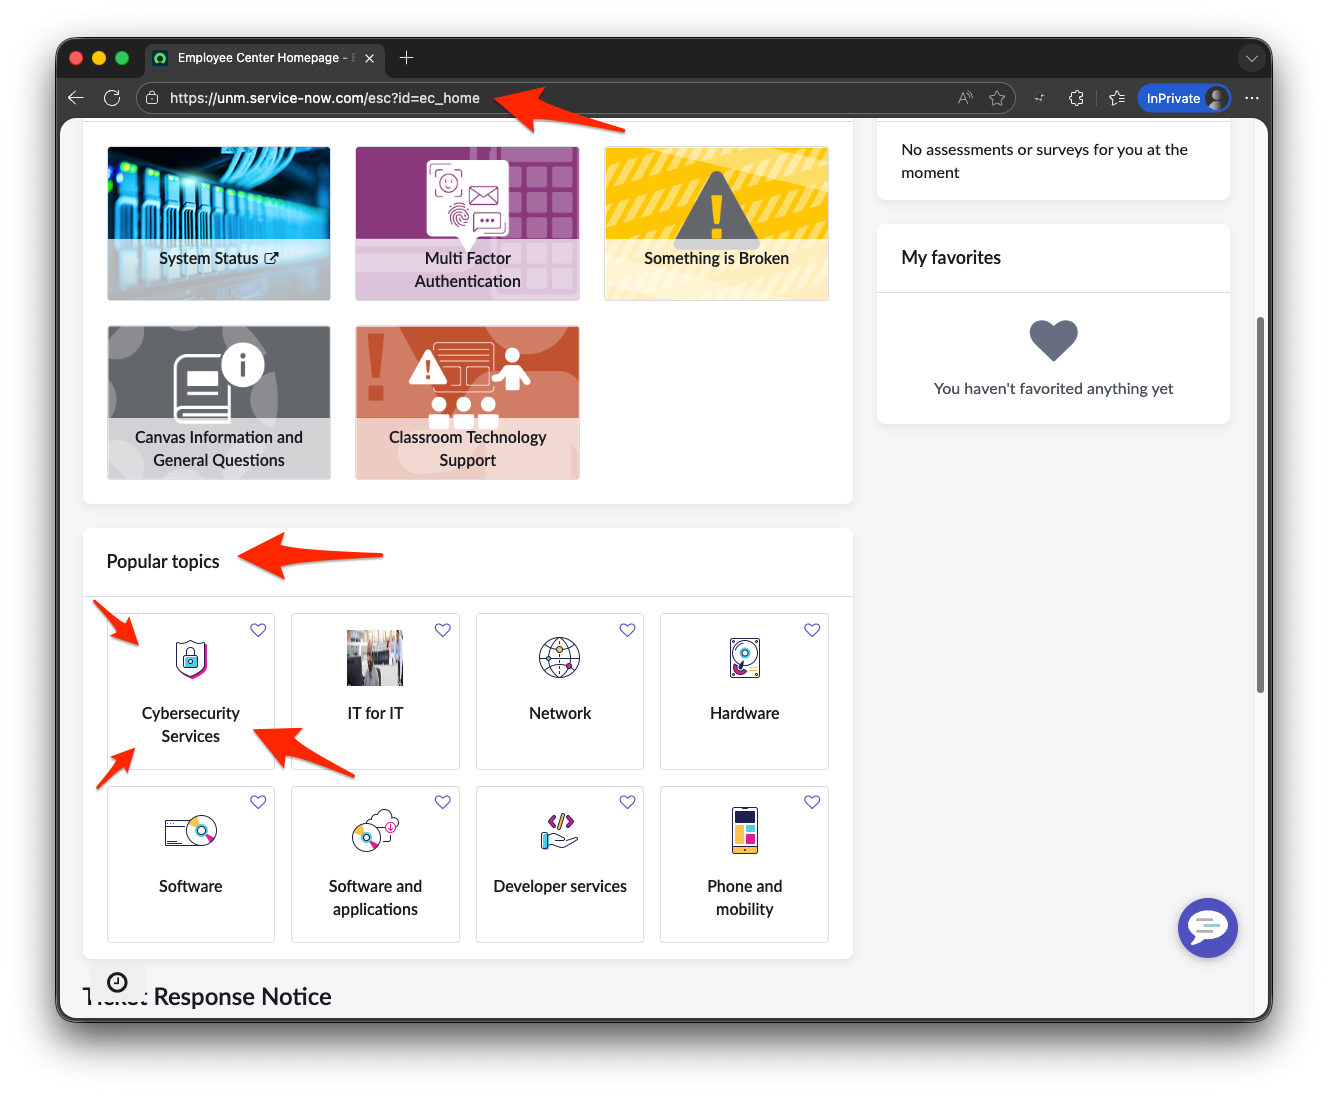The image size is (1328, 1096).
Task: Open the chat assistant bubble
Action: click(x=1207, y=928)
